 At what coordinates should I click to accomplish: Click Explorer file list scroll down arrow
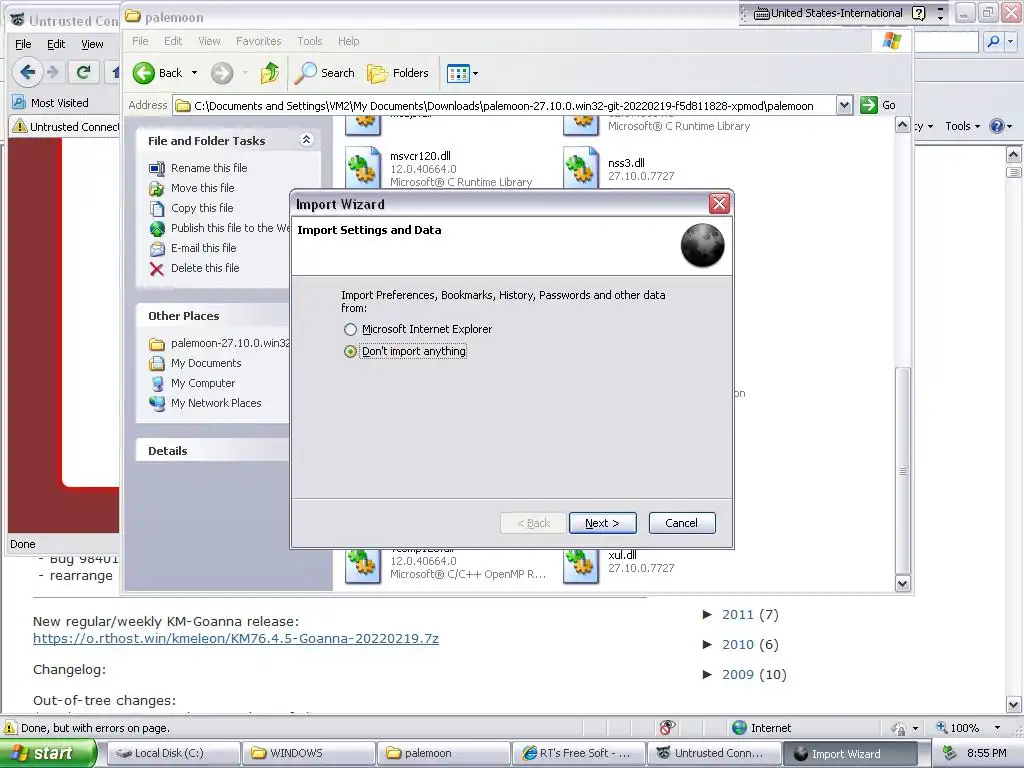coord(903,584)
